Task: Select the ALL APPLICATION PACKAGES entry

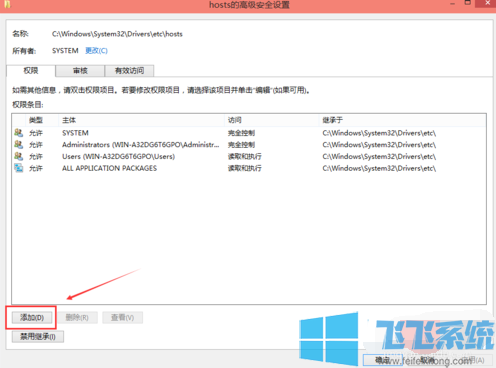Action: 109,168
